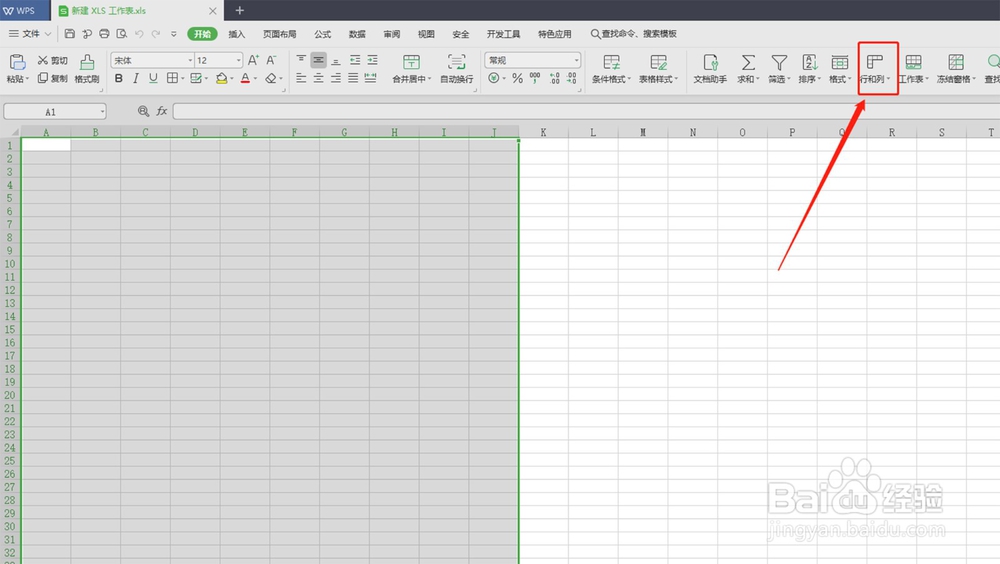The image size is (1000, 564).
Task: Click the Justify alignment icon
Action: pyautogui.click(x=353, y=78)
